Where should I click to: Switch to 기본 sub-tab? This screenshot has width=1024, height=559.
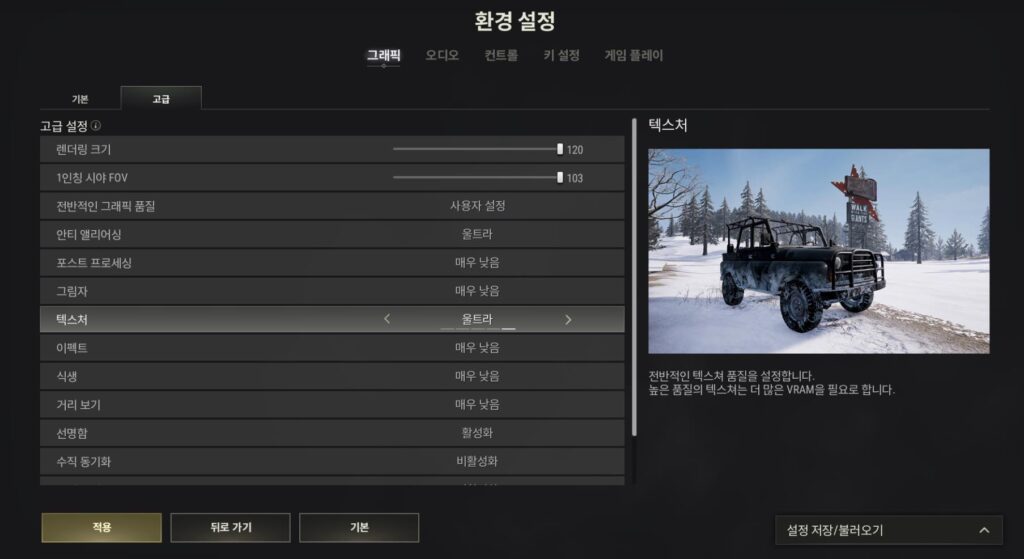80,99
